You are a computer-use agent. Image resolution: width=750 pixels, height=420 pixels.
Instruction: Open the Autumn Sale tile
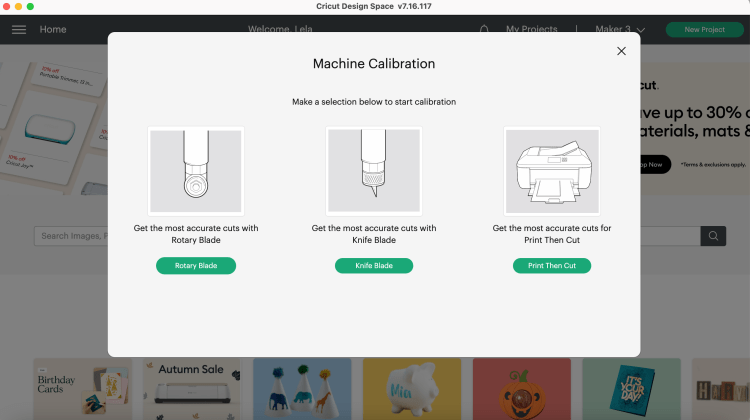(x=192, y=389)
